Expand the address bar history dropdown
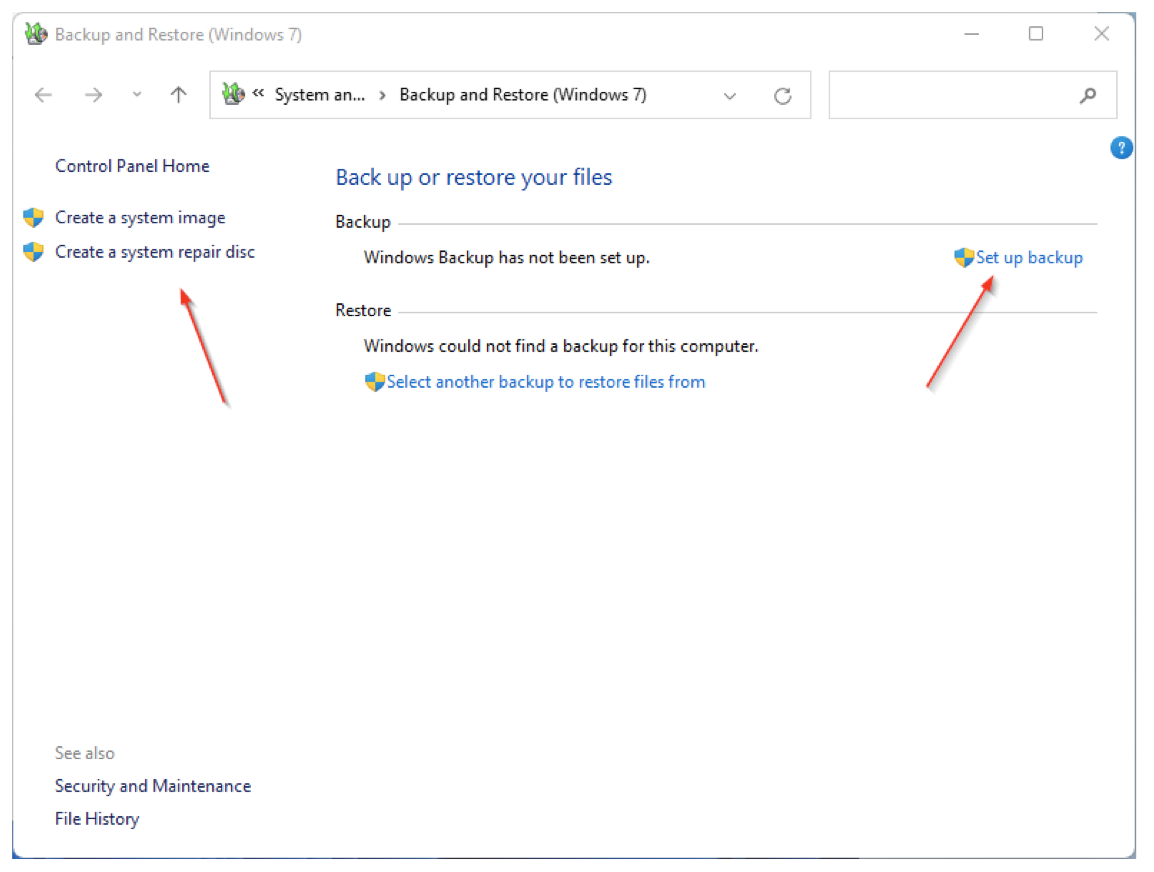The height and width of the screenshot is (872, 1154). (x=729, y=96)
